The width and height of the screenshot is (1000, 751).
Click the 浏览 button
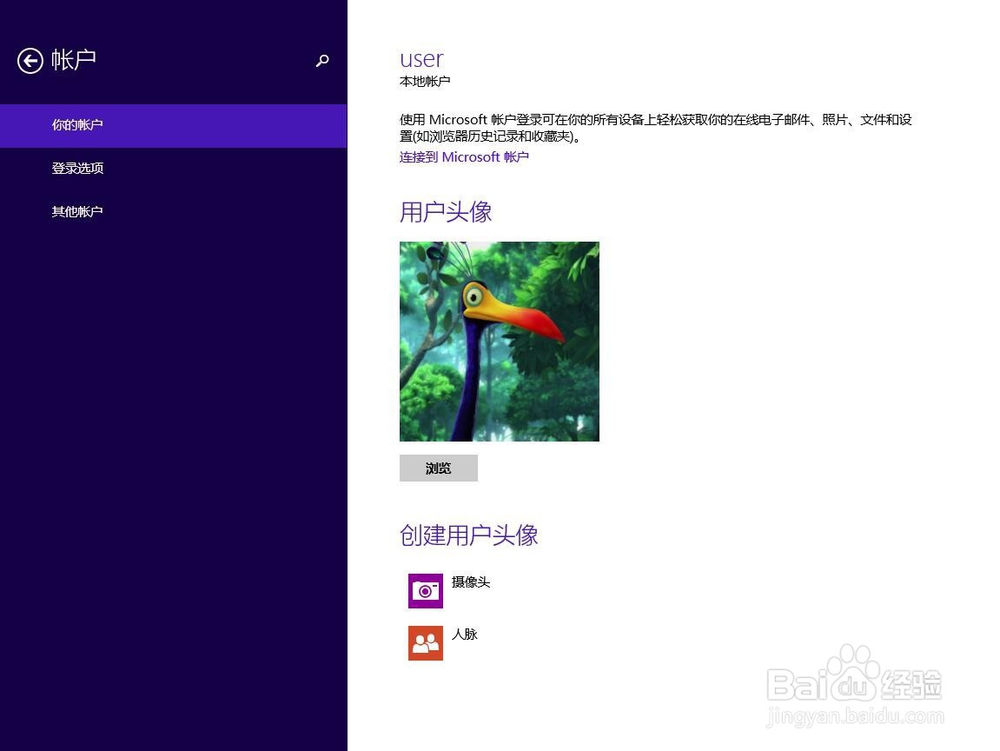click(x=438, y=468)
